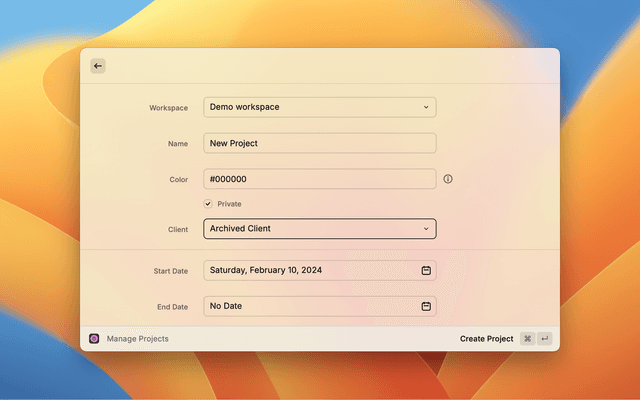Focus the Name field with New Project
Image resolution: width=640 pixels, height=400 pixels.
point(319,143)
